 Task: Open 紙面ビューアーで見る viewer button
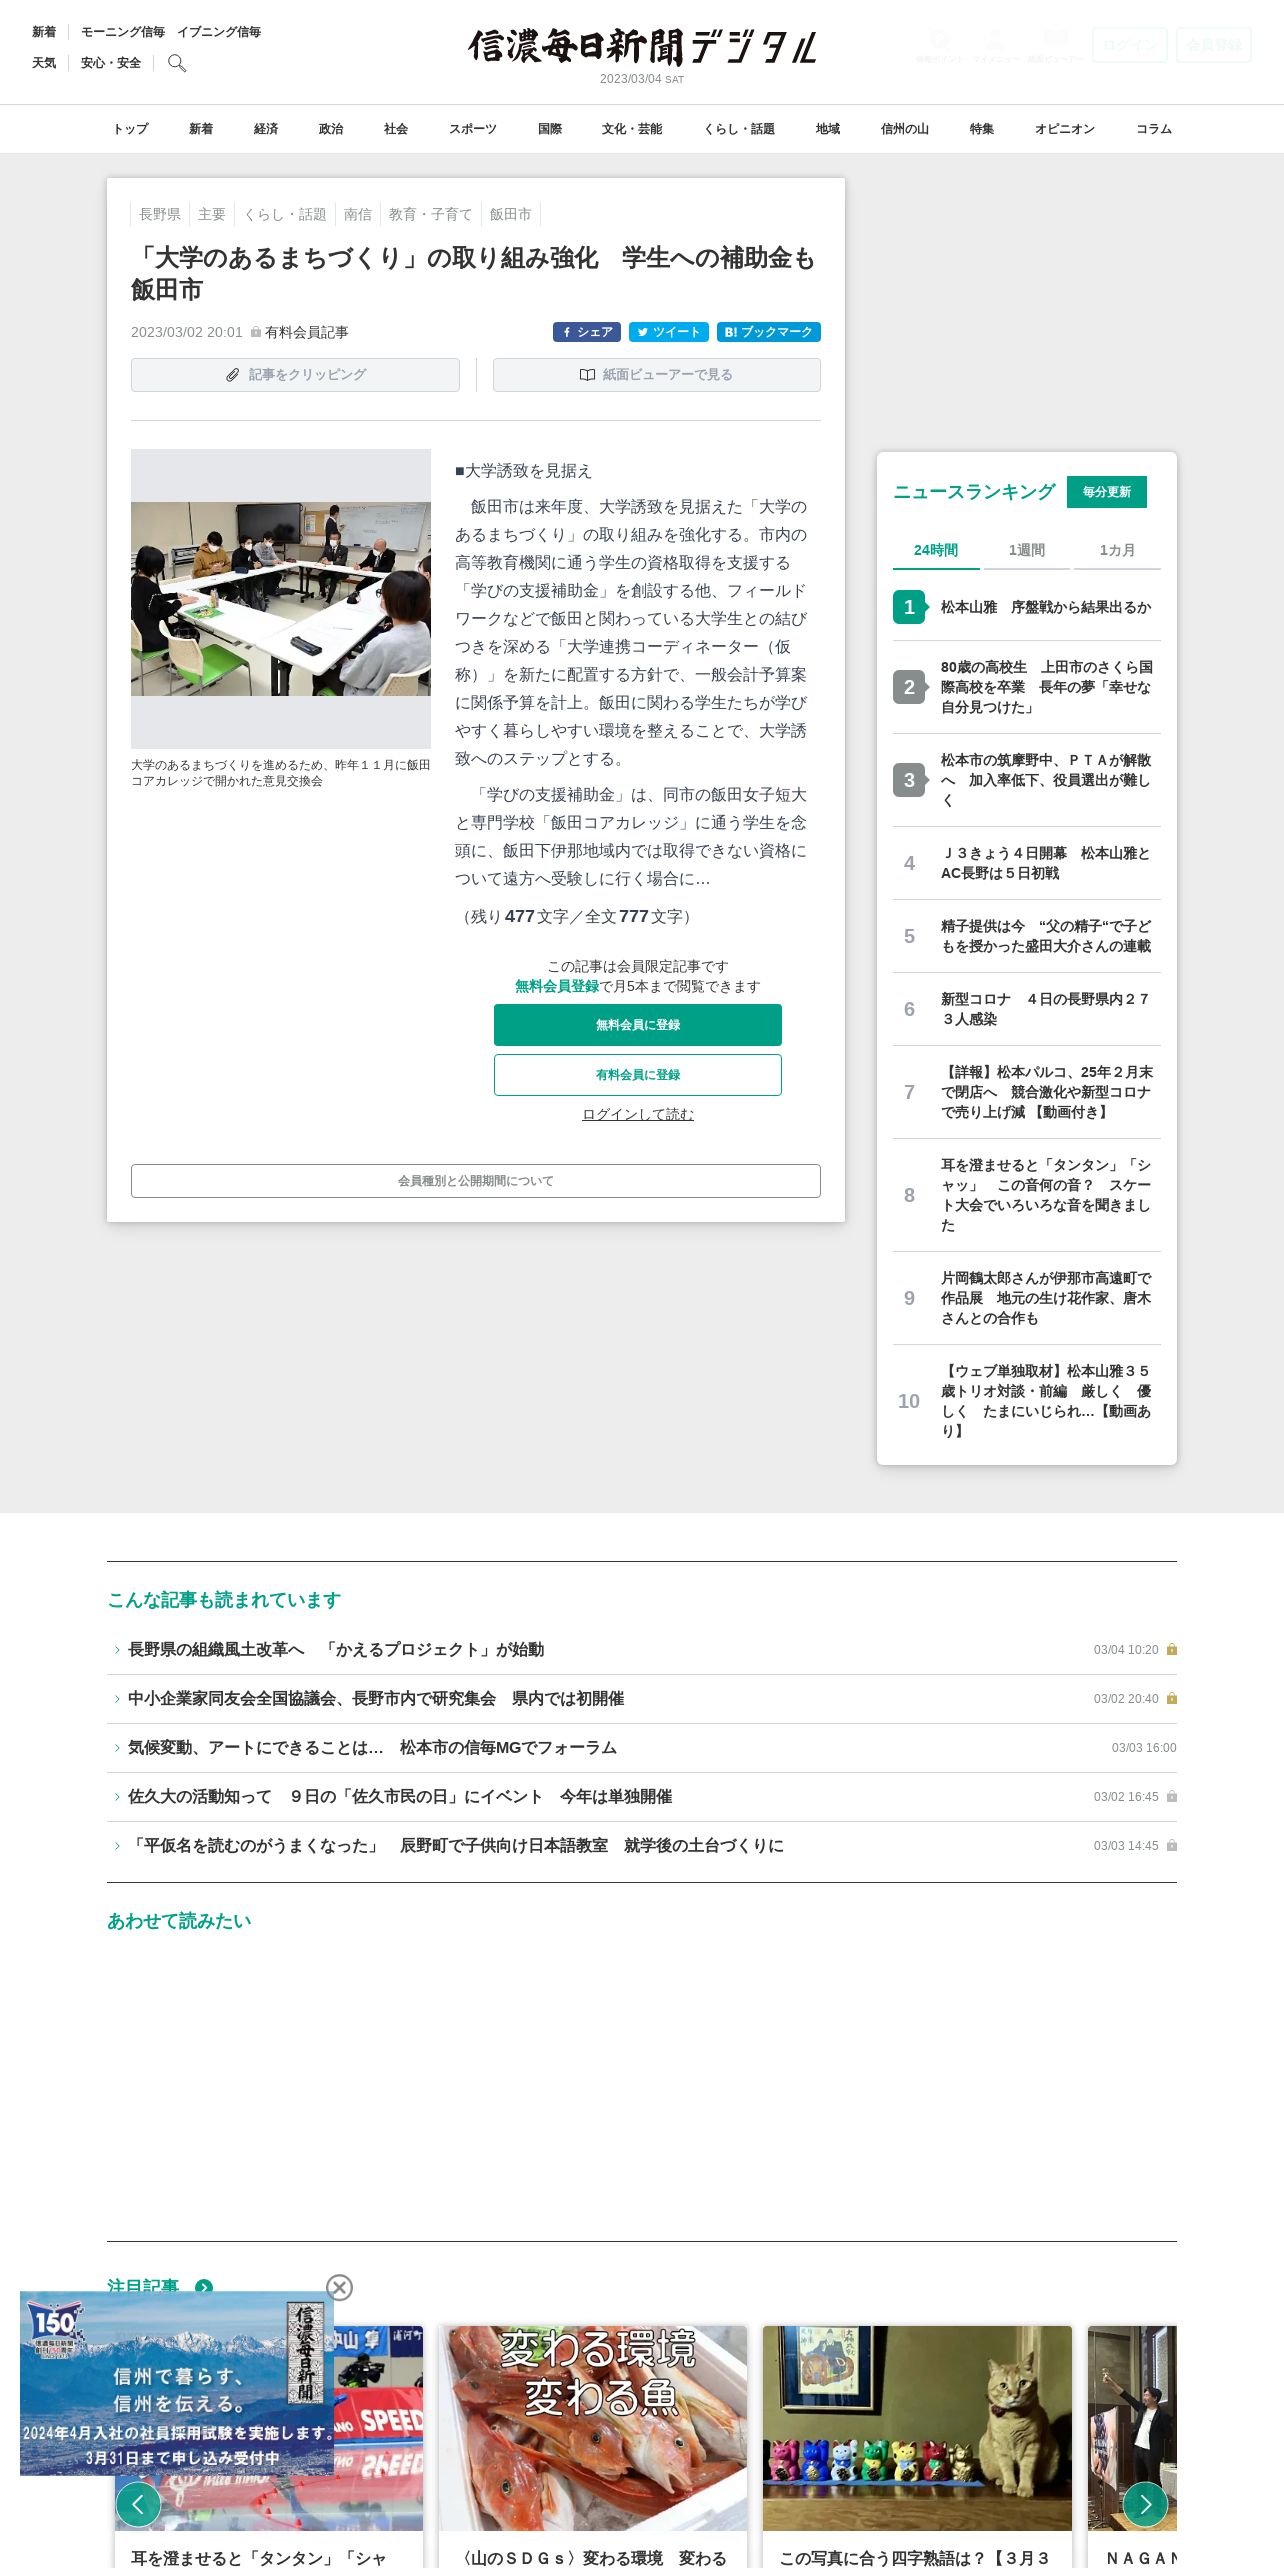pyautogui.click(x=657, y=375)
